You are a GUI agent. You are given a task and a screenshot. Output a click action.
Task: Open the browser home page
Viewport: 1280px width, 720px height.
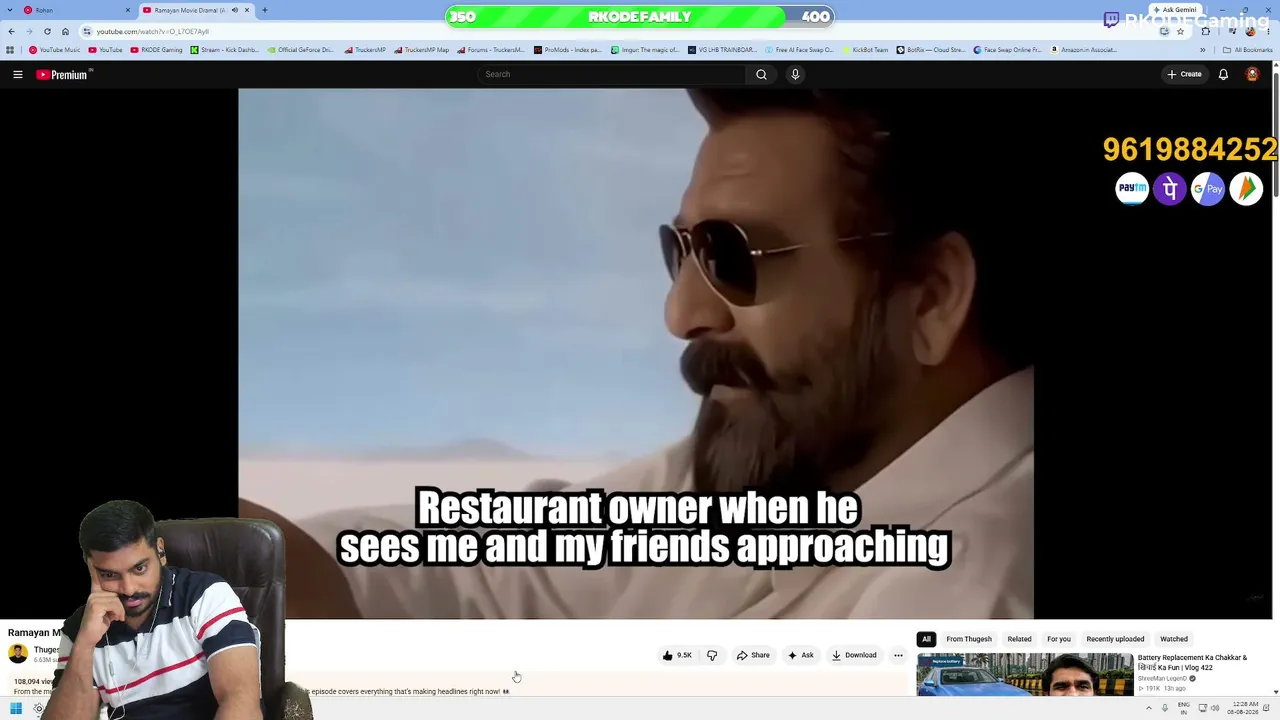pyautogui.click(x=65, y=31)
